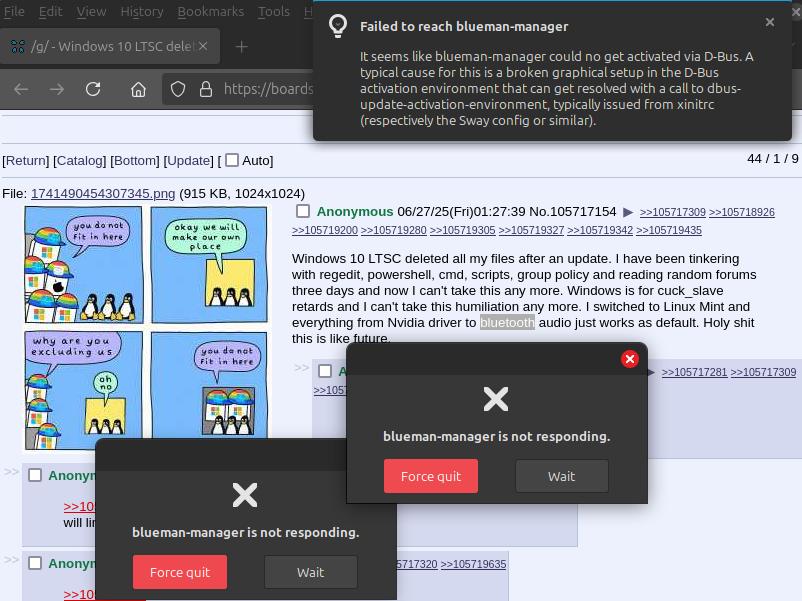Close the Windows 10 LTSC browser tab
The width and height of the screenshot is (802, 601).
coord(203,47)
